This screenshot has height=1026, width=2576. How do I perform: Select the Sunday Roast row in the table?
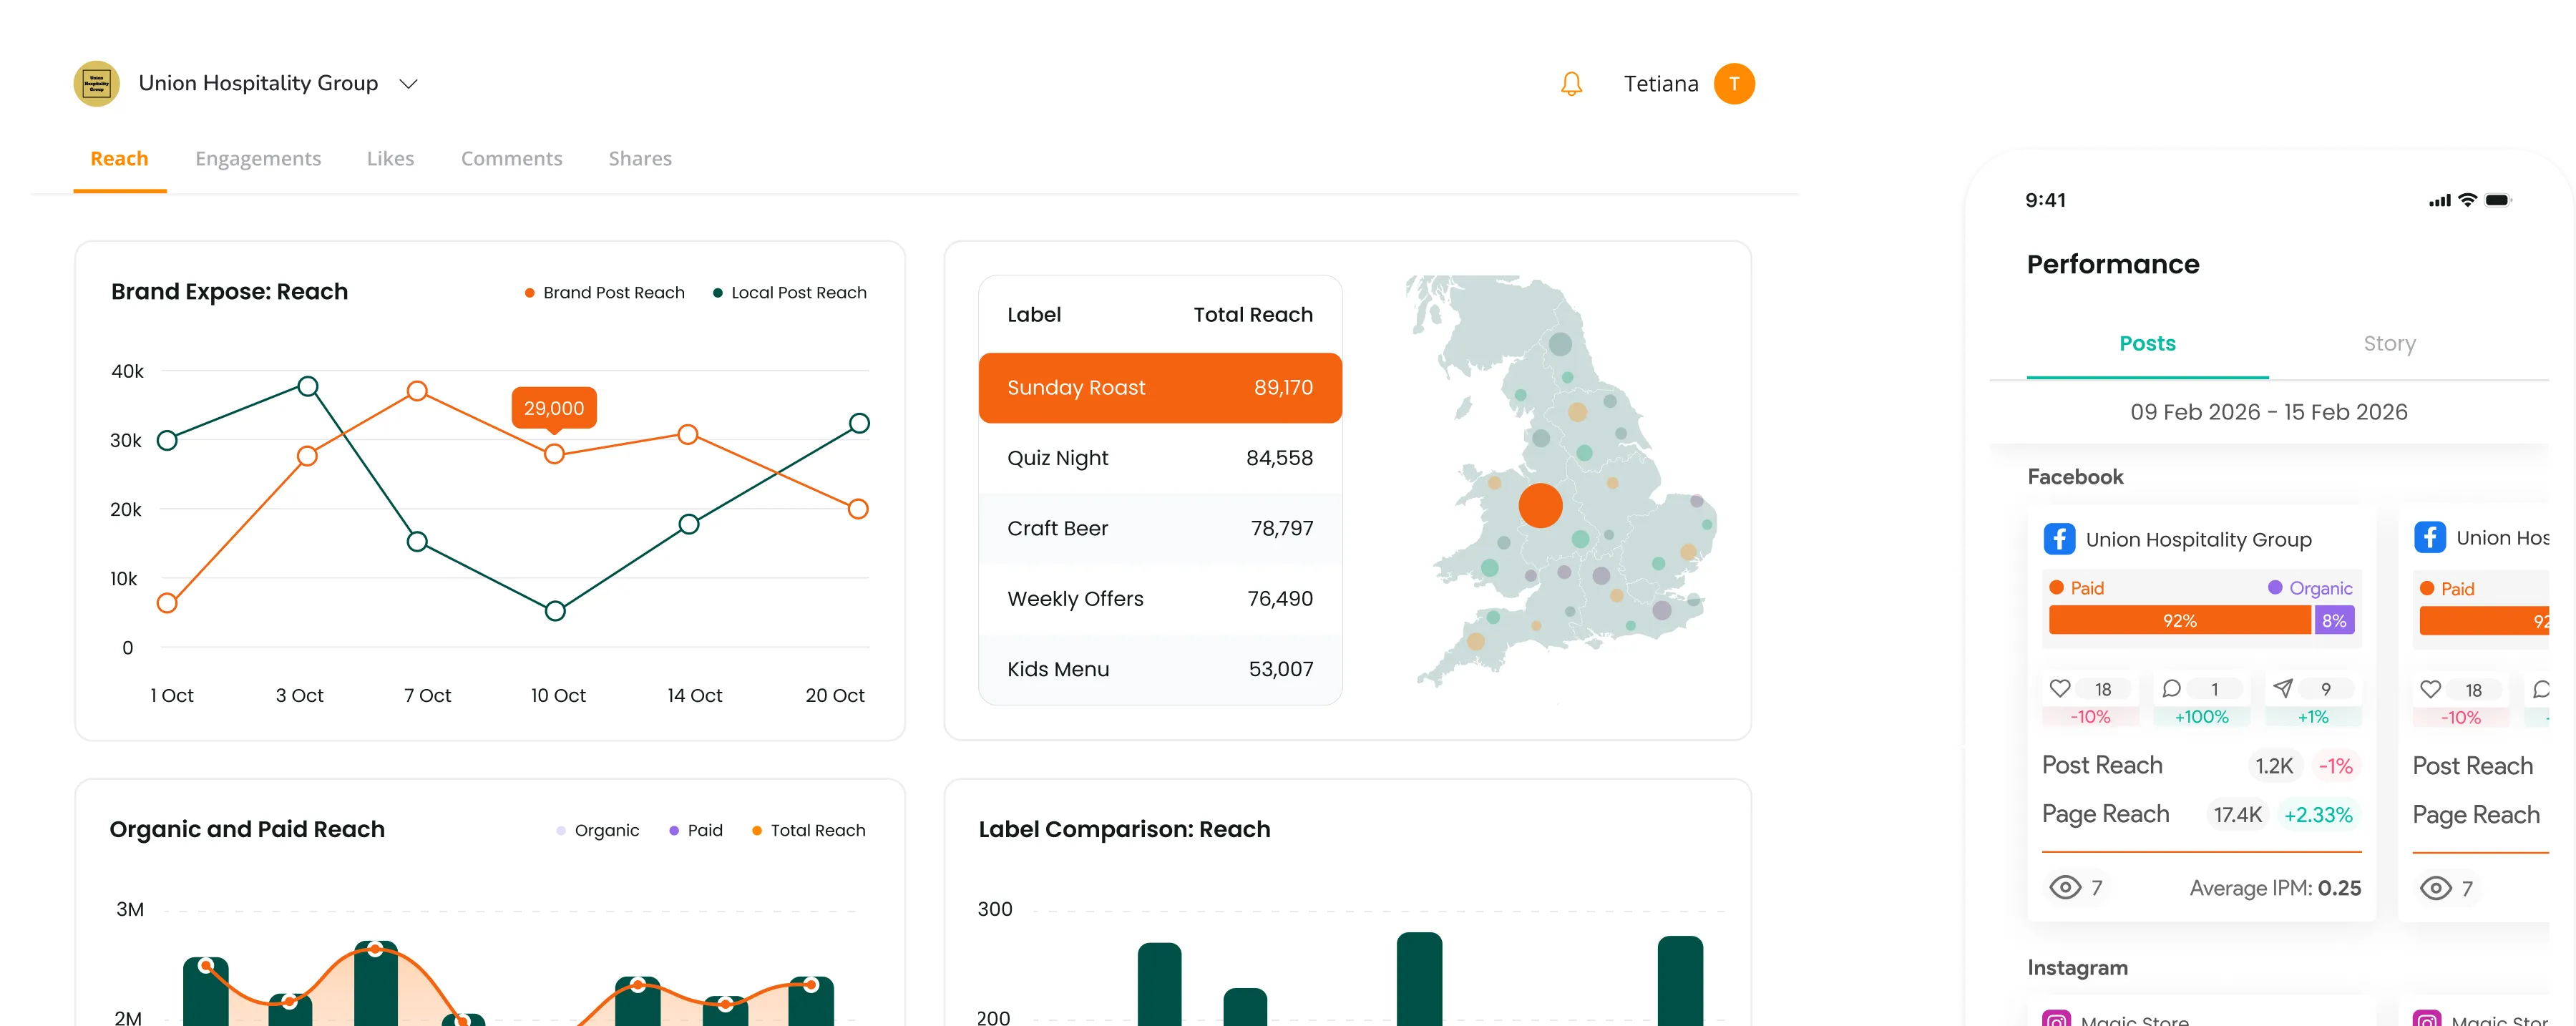pos(1159,388)
